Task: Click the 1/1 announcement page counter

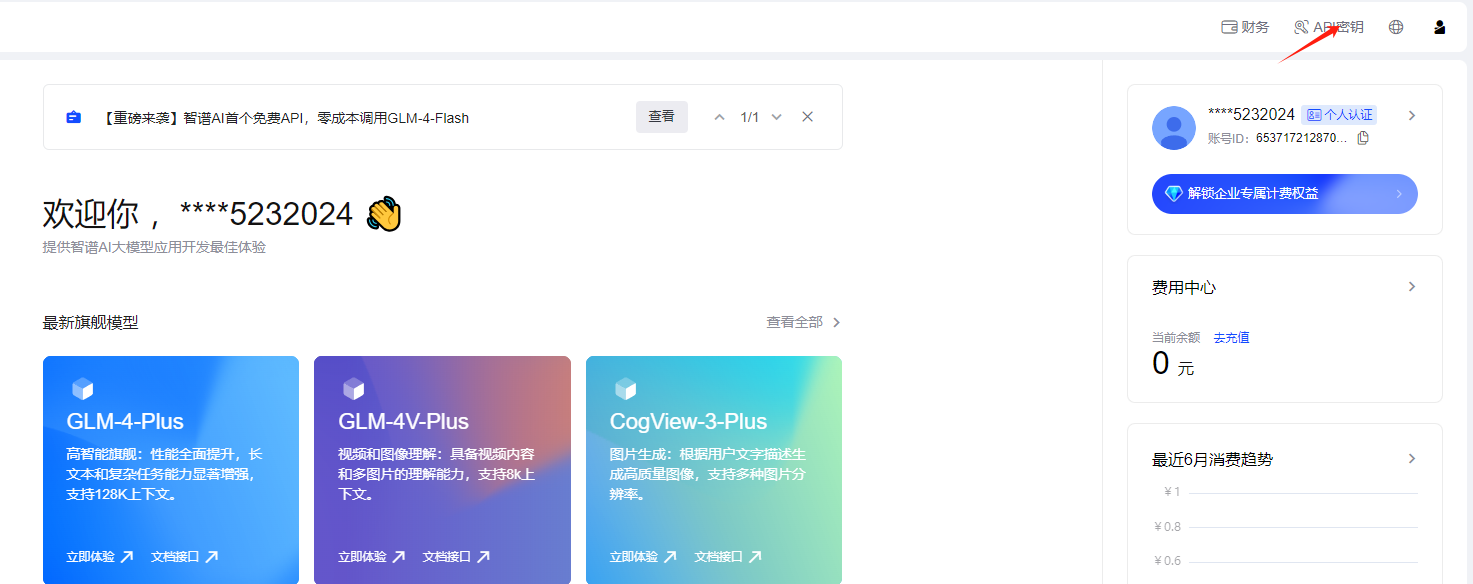Action: [x=750, y=117]
